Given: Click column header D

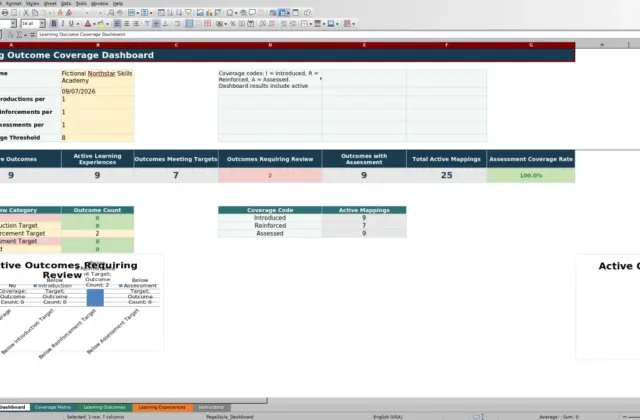Looking at the screenshot, I should 270,45.
